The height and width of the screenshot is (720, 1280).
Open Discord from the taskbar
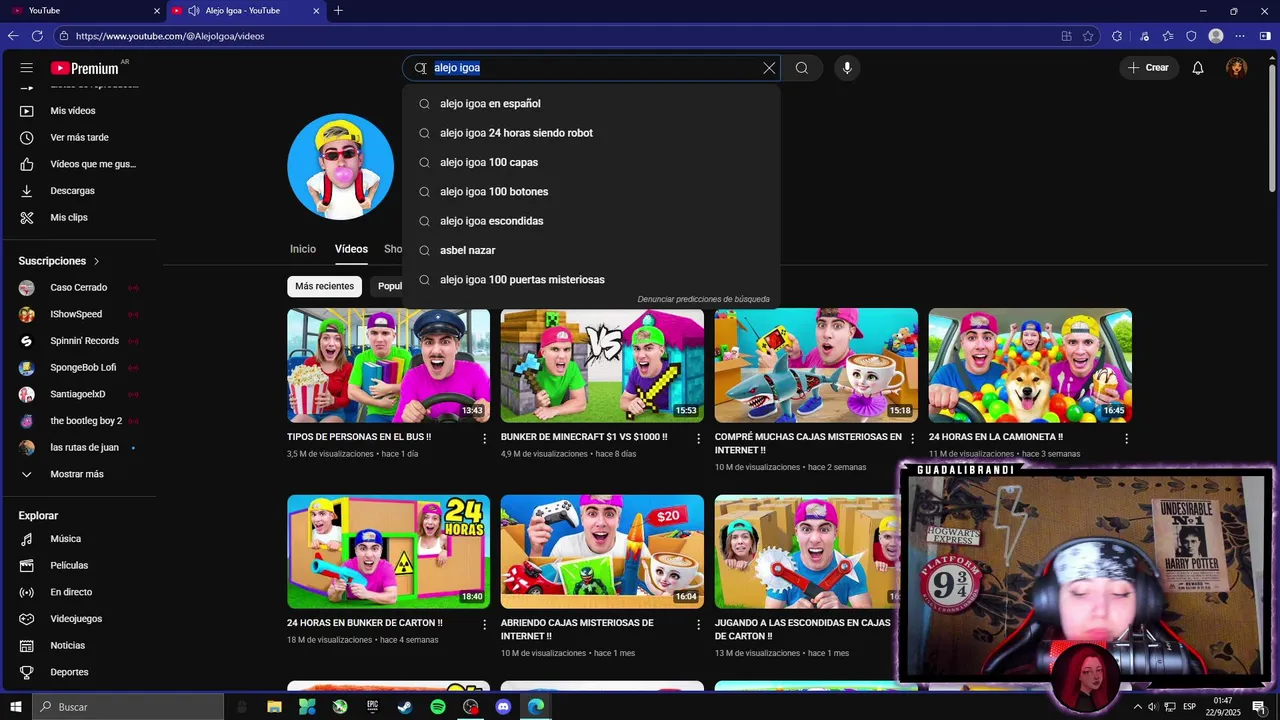[503, 707]
